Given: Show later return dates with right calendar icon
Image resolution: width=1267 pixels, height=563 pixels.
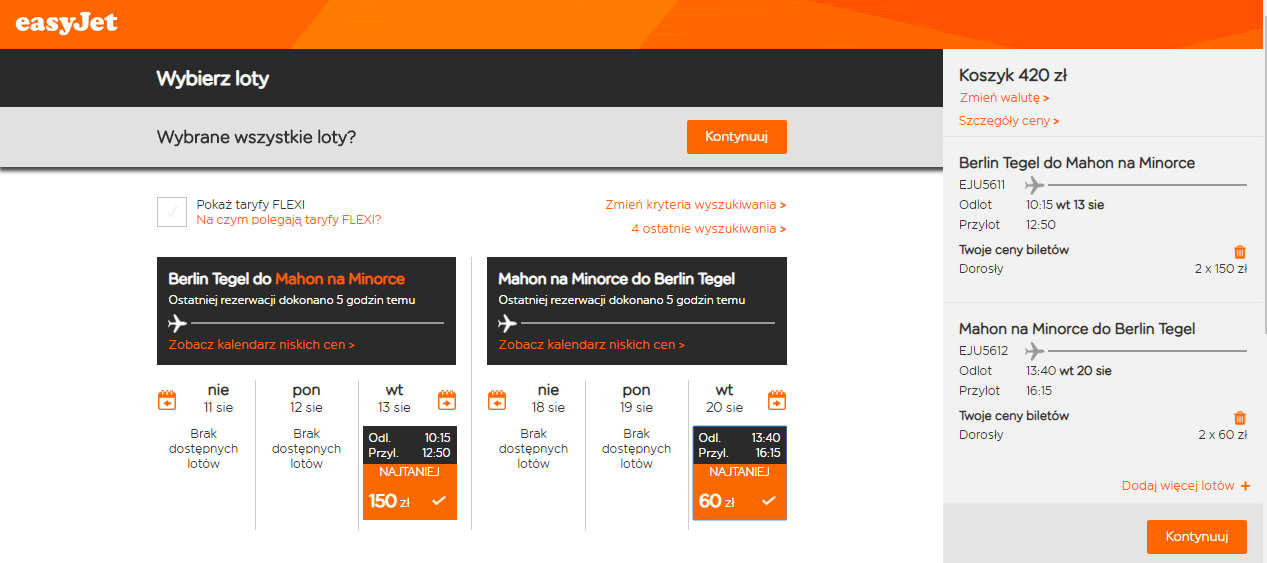Looking at the screenshot, I should pos(777,401).
